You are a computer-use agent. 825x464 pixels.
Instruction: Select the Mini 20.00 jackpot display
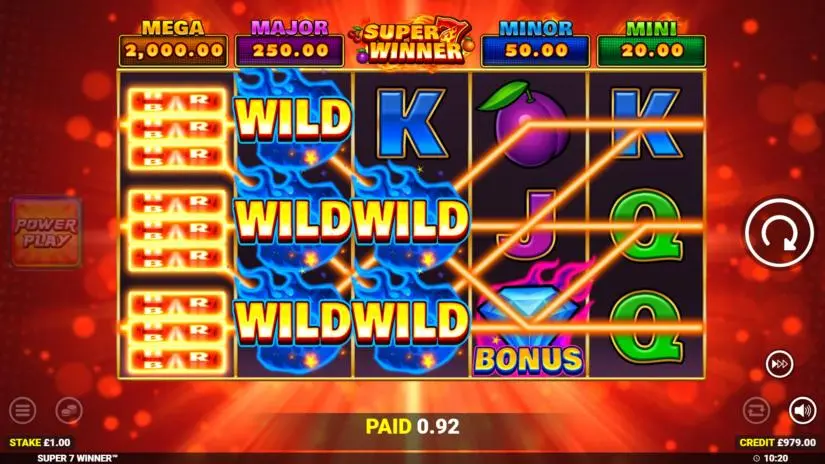pos(651,43)
